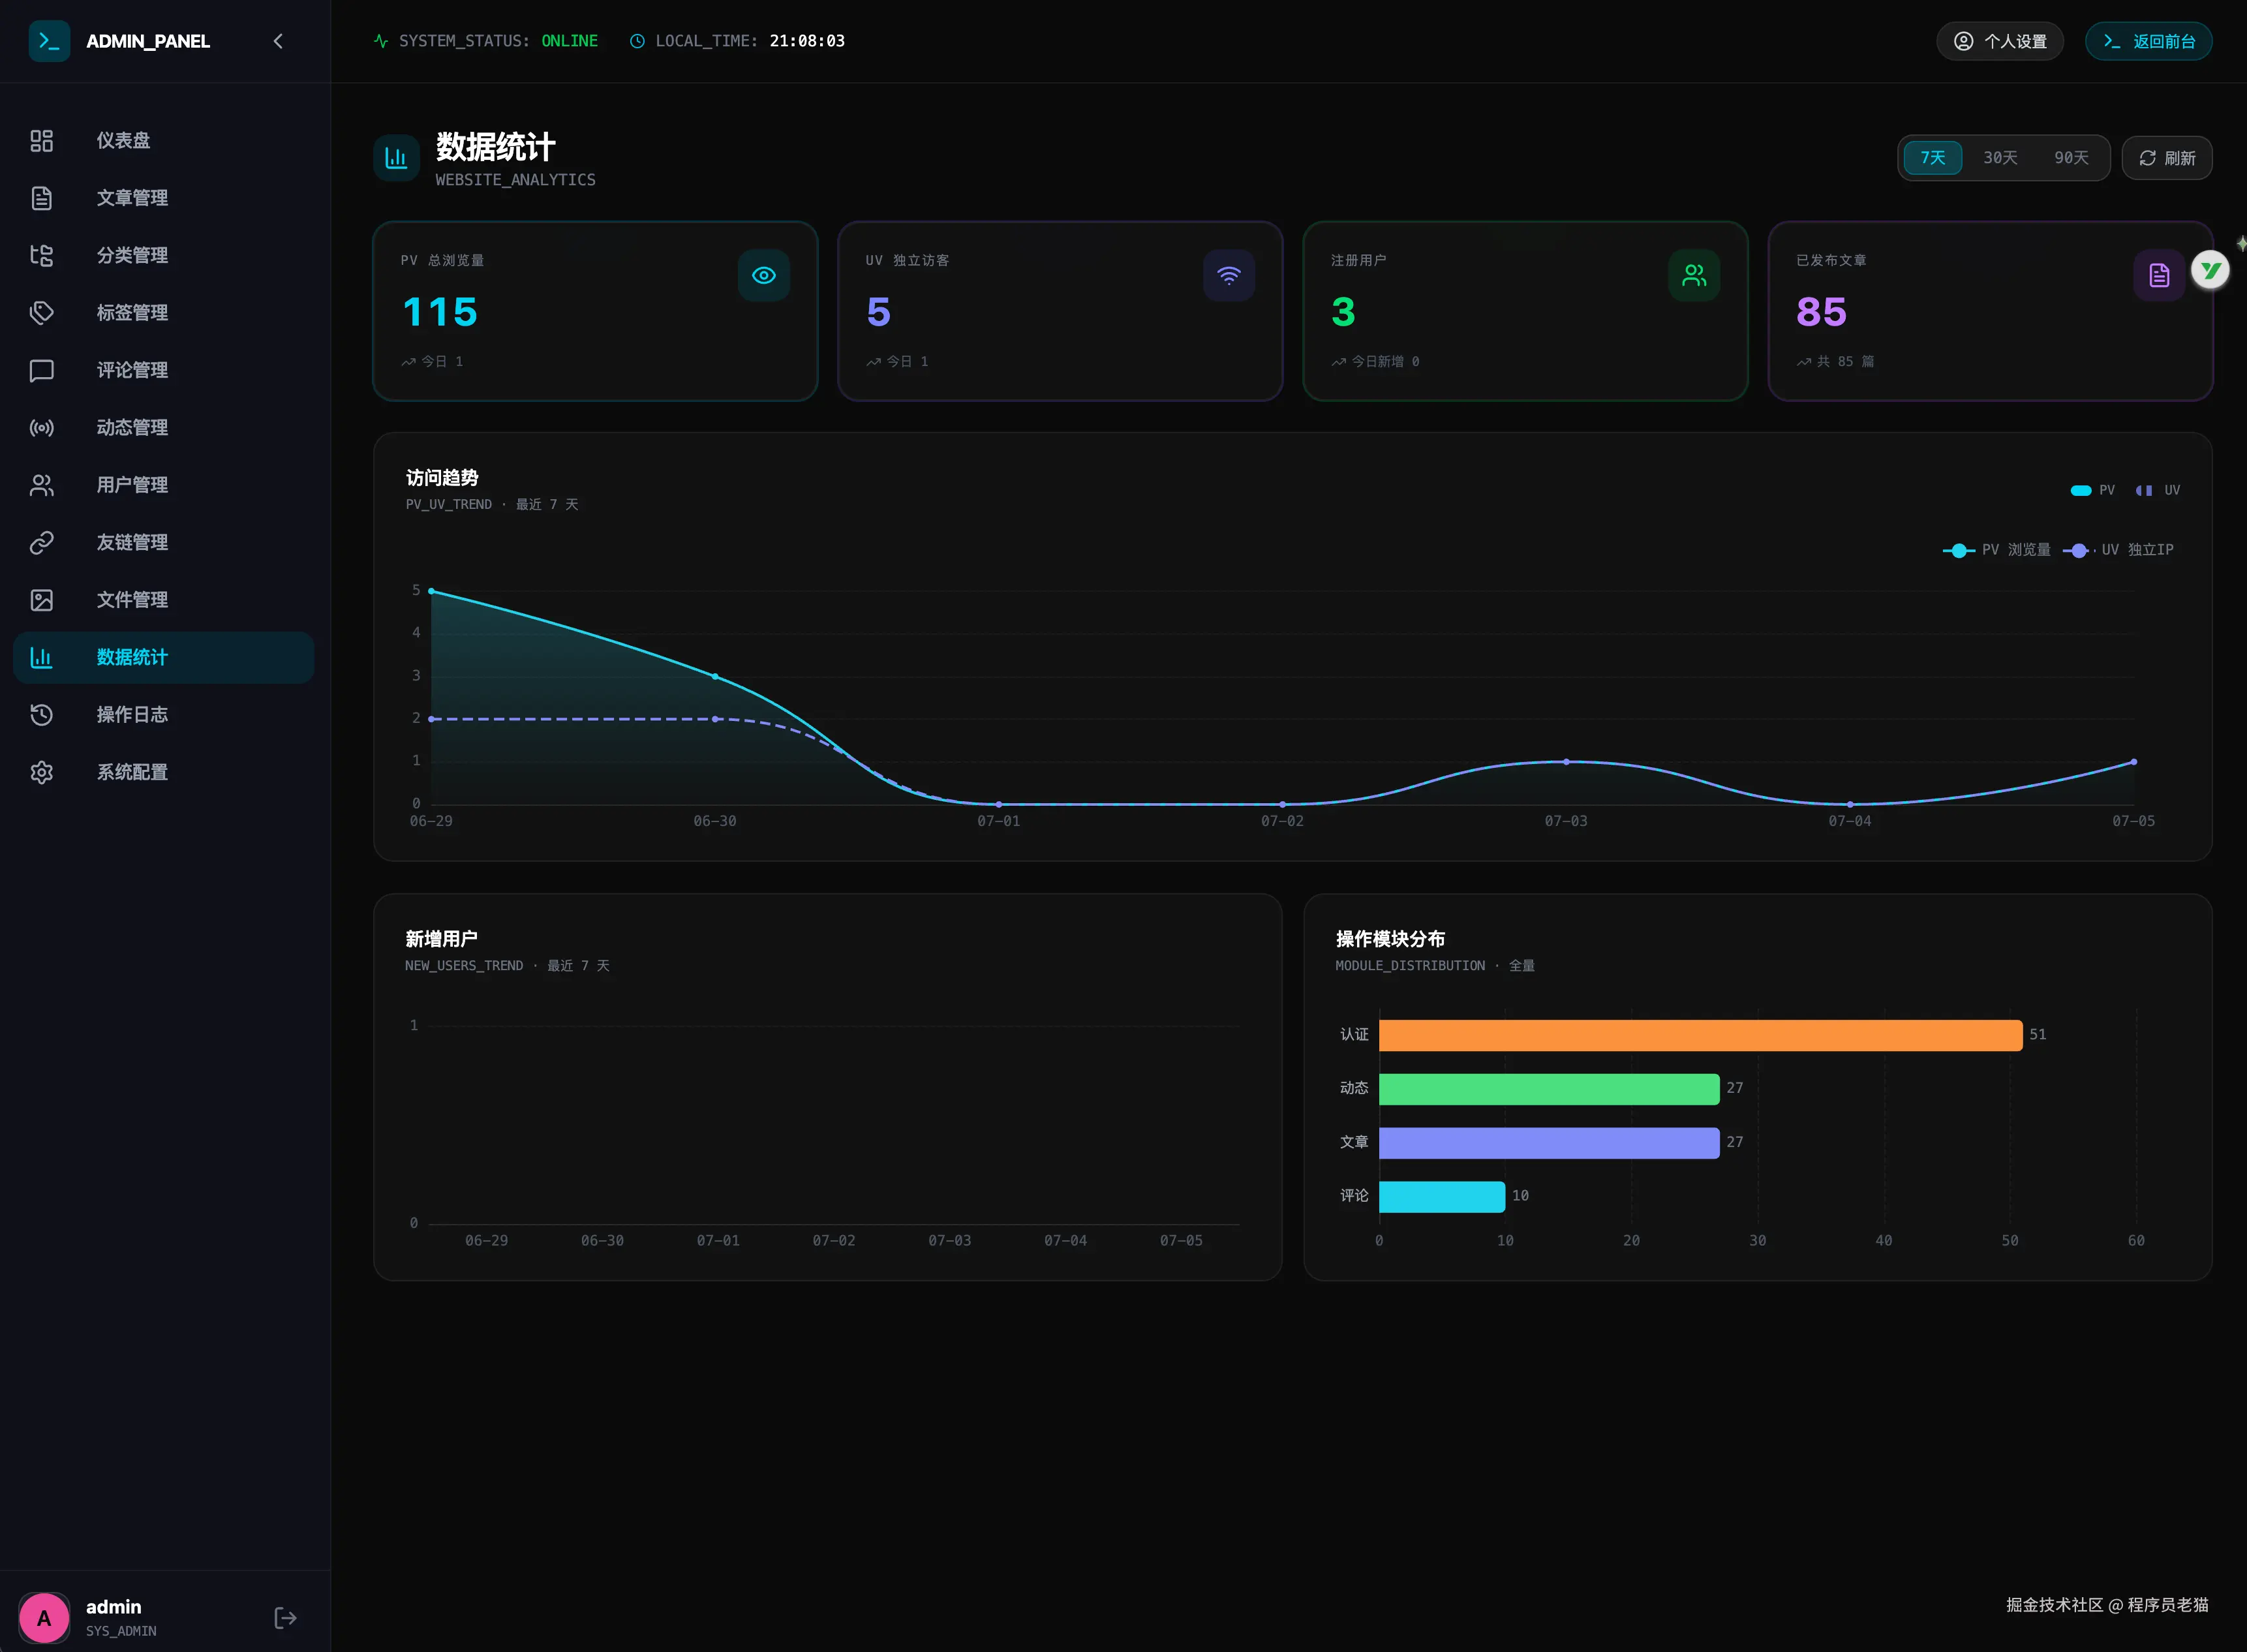
Task: Click the chain link icon beside 友链管理
Action: [41, 543]
